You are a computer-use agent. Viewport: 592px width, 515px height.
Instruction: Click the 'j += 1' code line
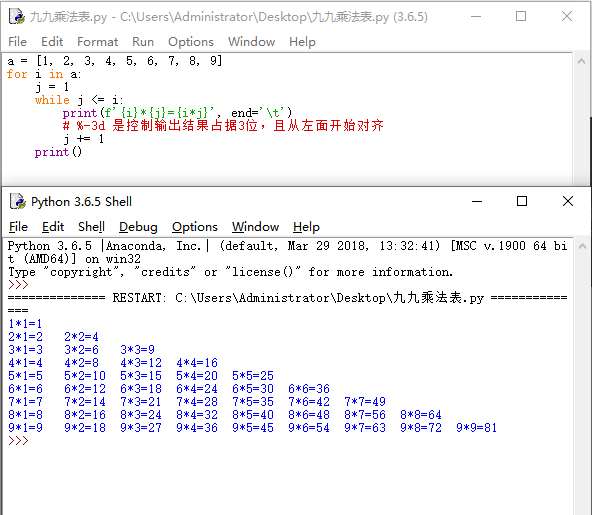83,139
